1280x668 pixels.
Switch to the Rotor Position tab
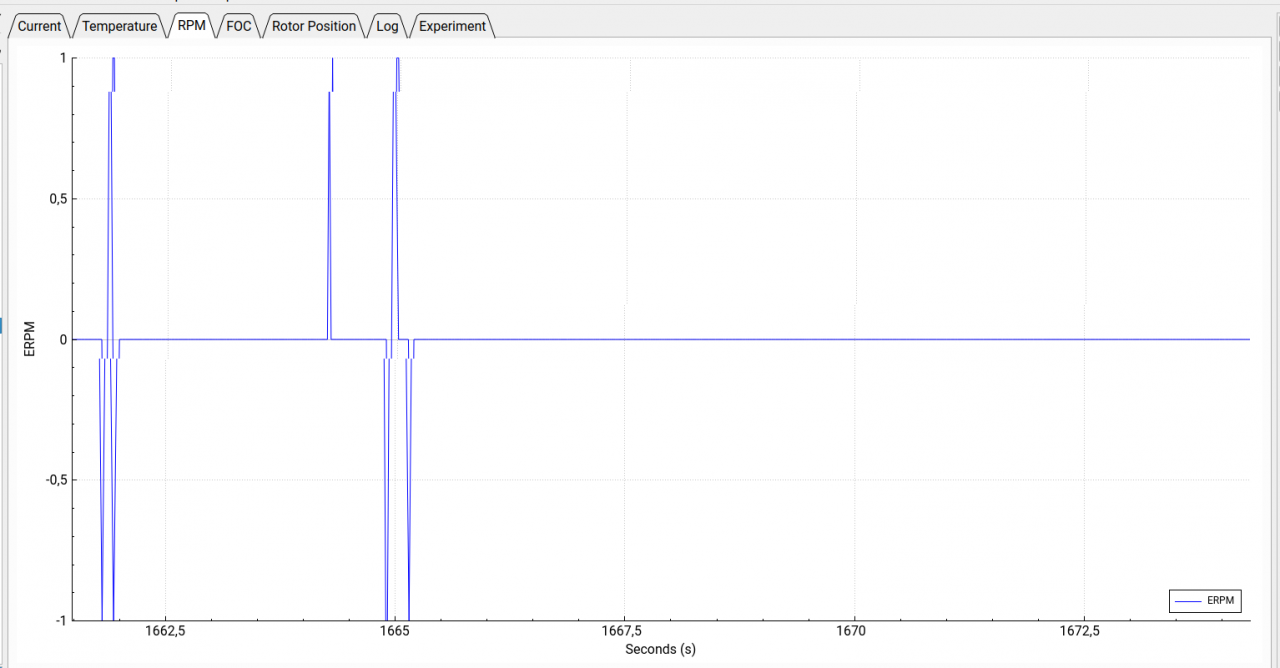click(x=314, y=26)
